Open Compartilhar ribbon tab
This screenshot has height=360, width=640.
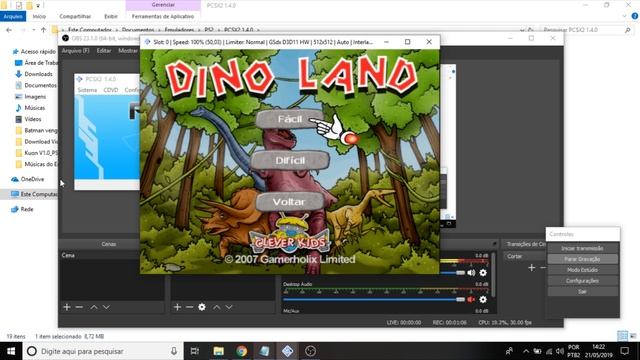[75, 16]
